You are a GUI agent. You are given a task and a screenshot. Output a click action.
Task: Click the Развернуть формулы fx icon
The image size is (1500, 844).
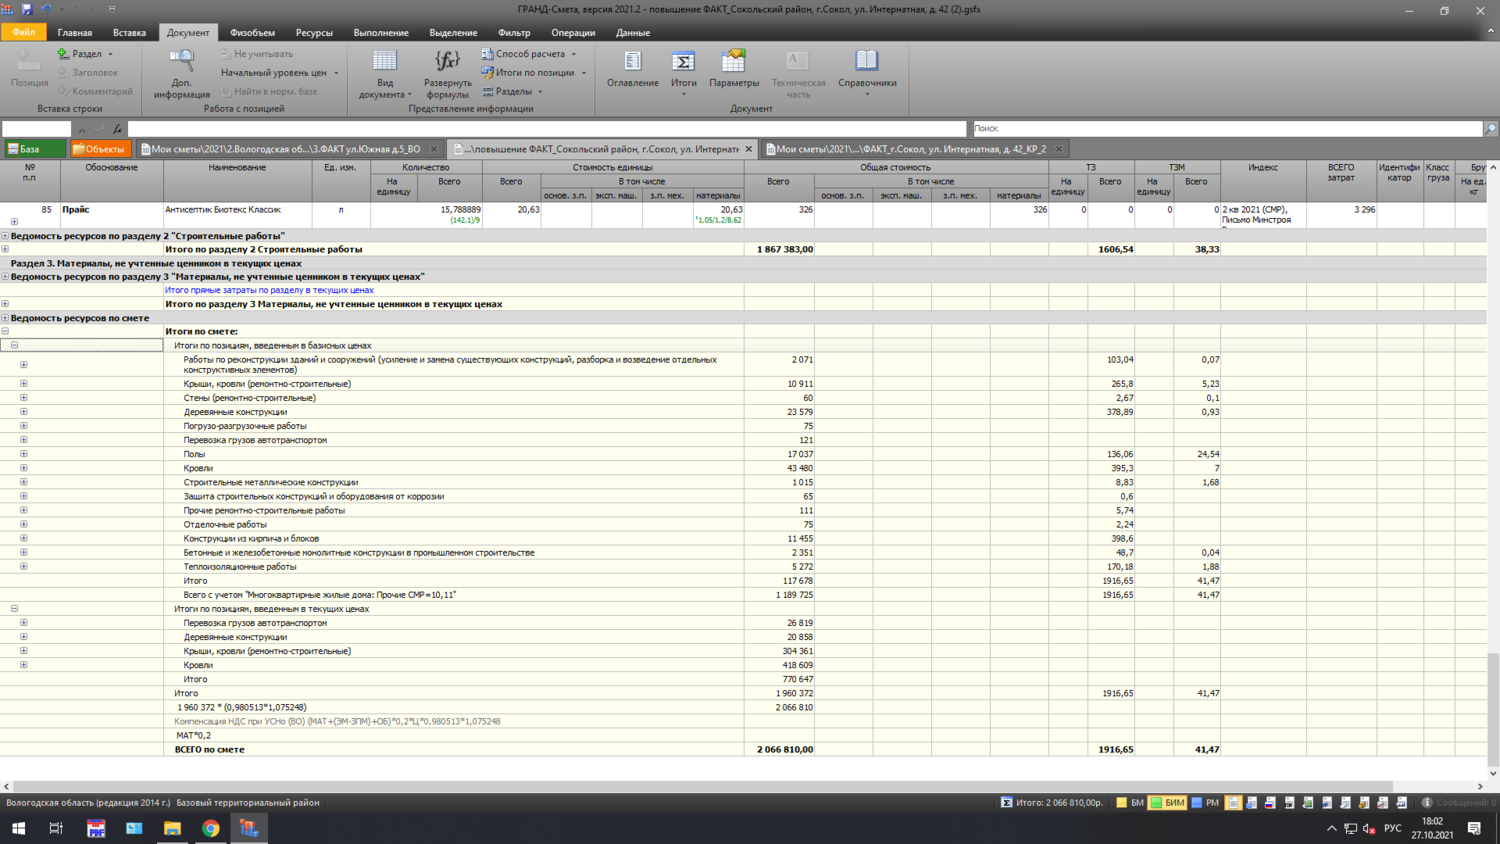[x=447, y=62]
